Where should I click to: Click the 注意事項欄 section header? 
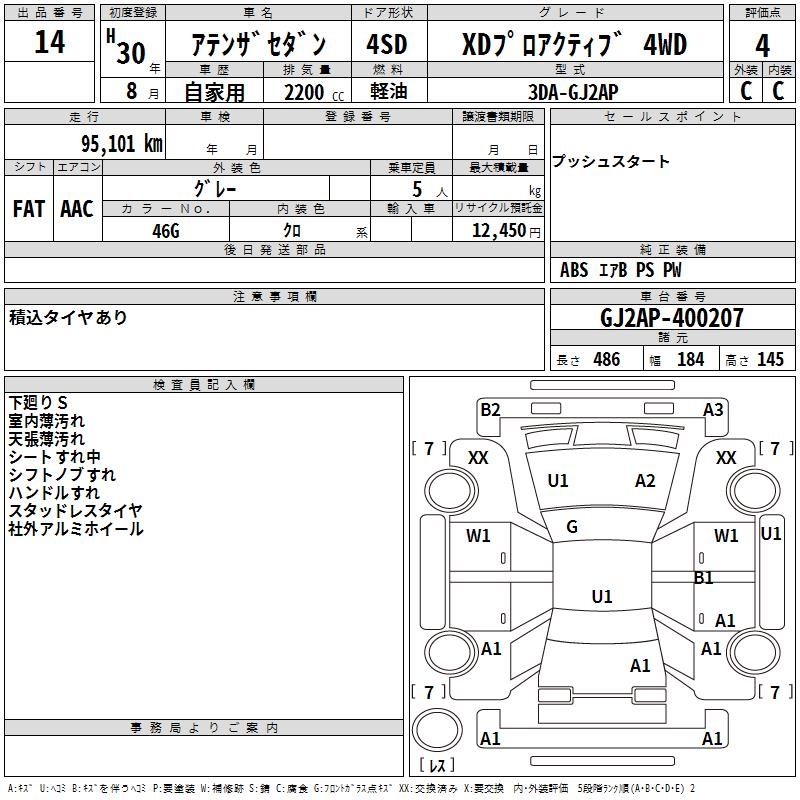click(x=274, y=296)
